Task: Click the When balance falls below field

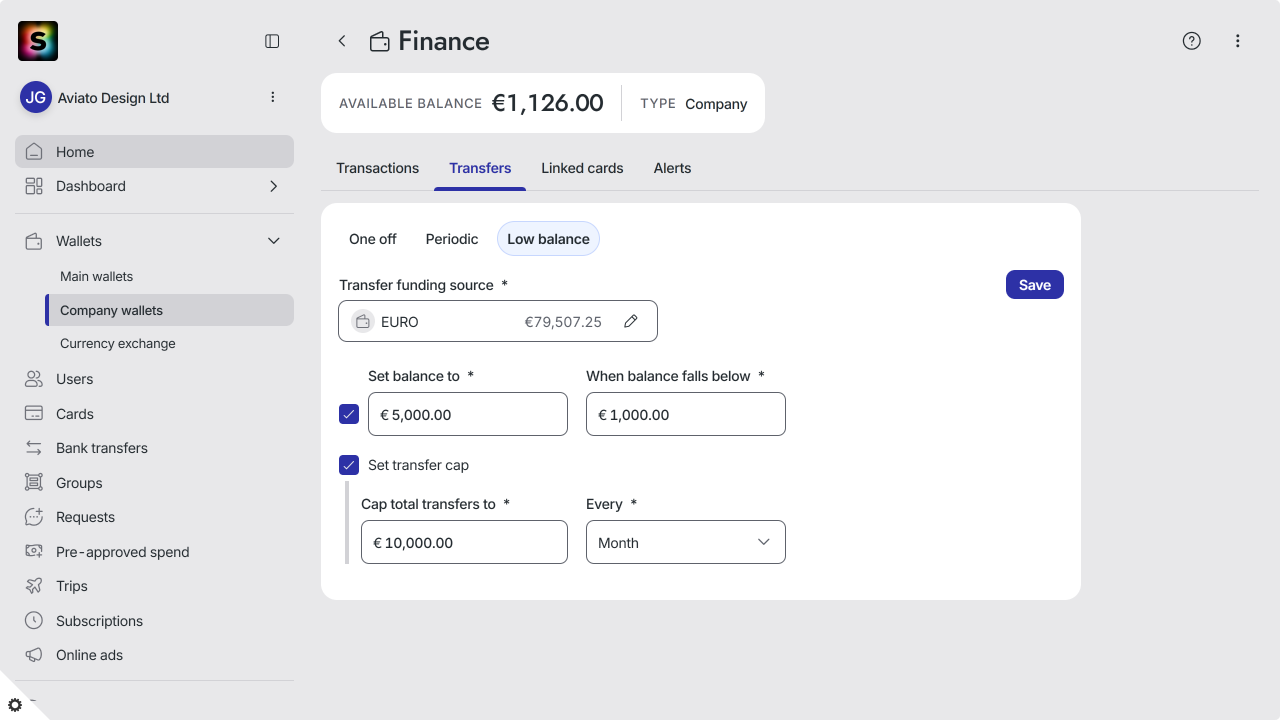Action: (686, 414)
